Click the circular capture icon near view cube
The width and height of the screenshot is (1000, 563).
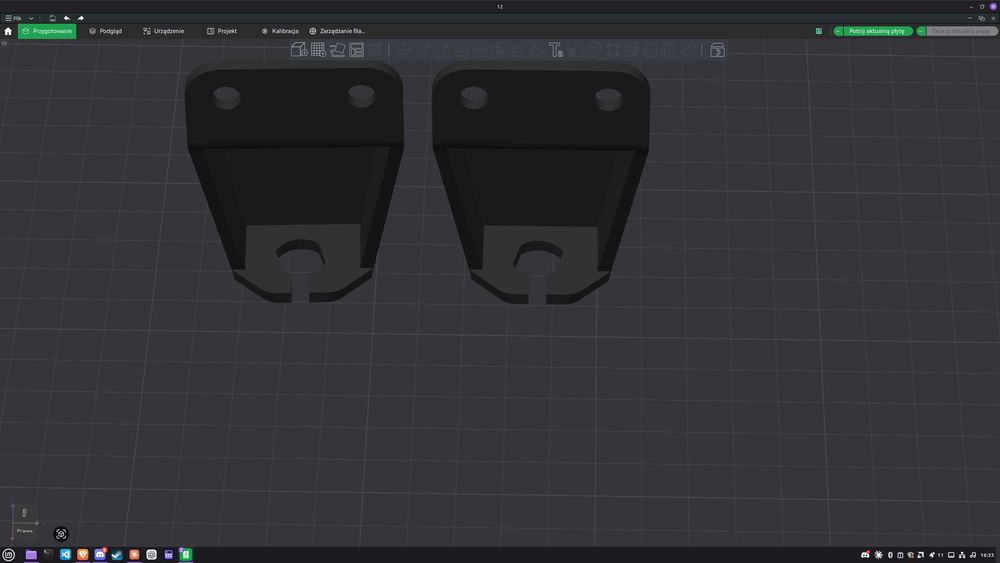coord(61,534)
